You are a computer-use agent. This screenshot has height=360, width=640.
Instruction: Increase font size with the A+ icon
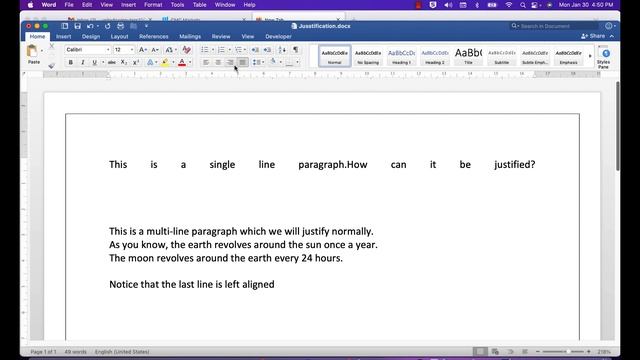click(142, 50)
